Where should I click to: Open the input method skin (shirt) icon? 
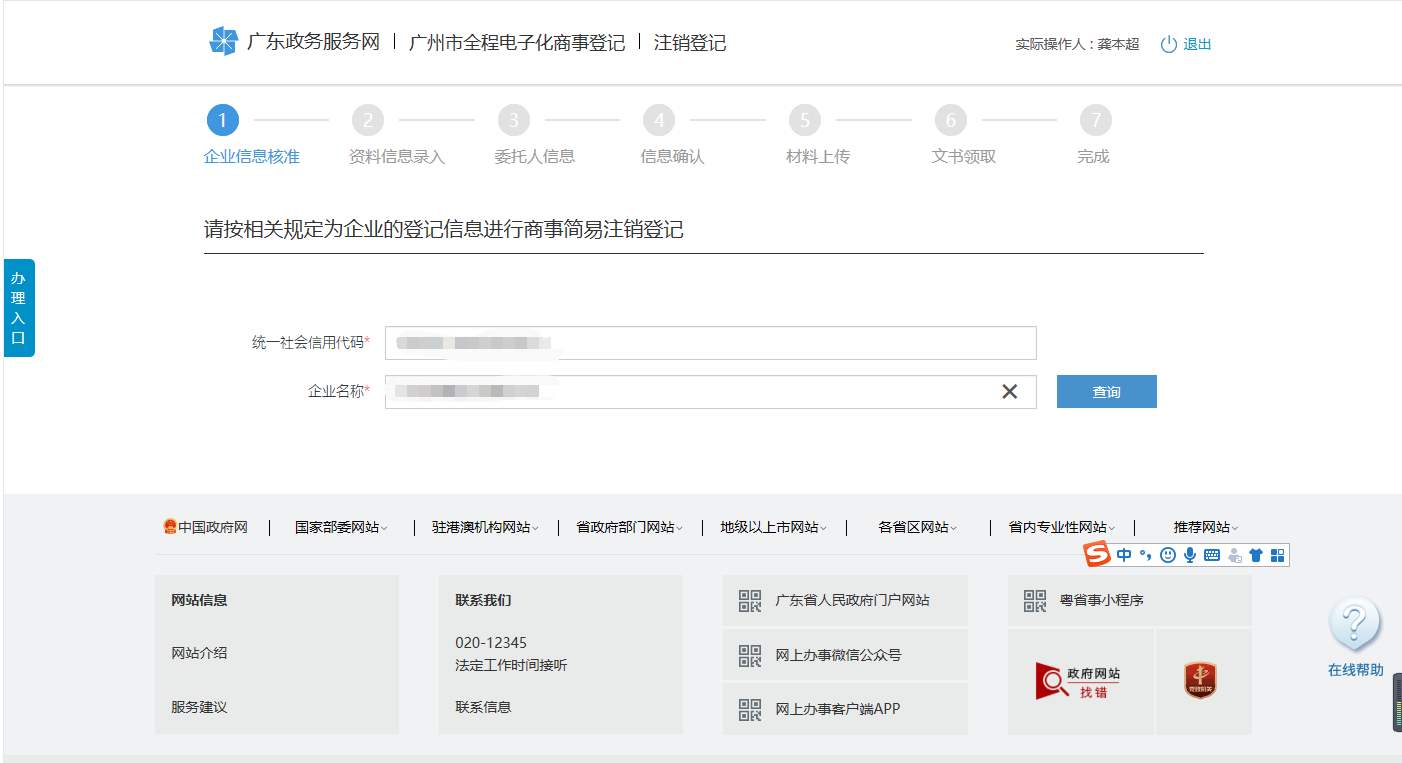click(x=1256, y=555)
